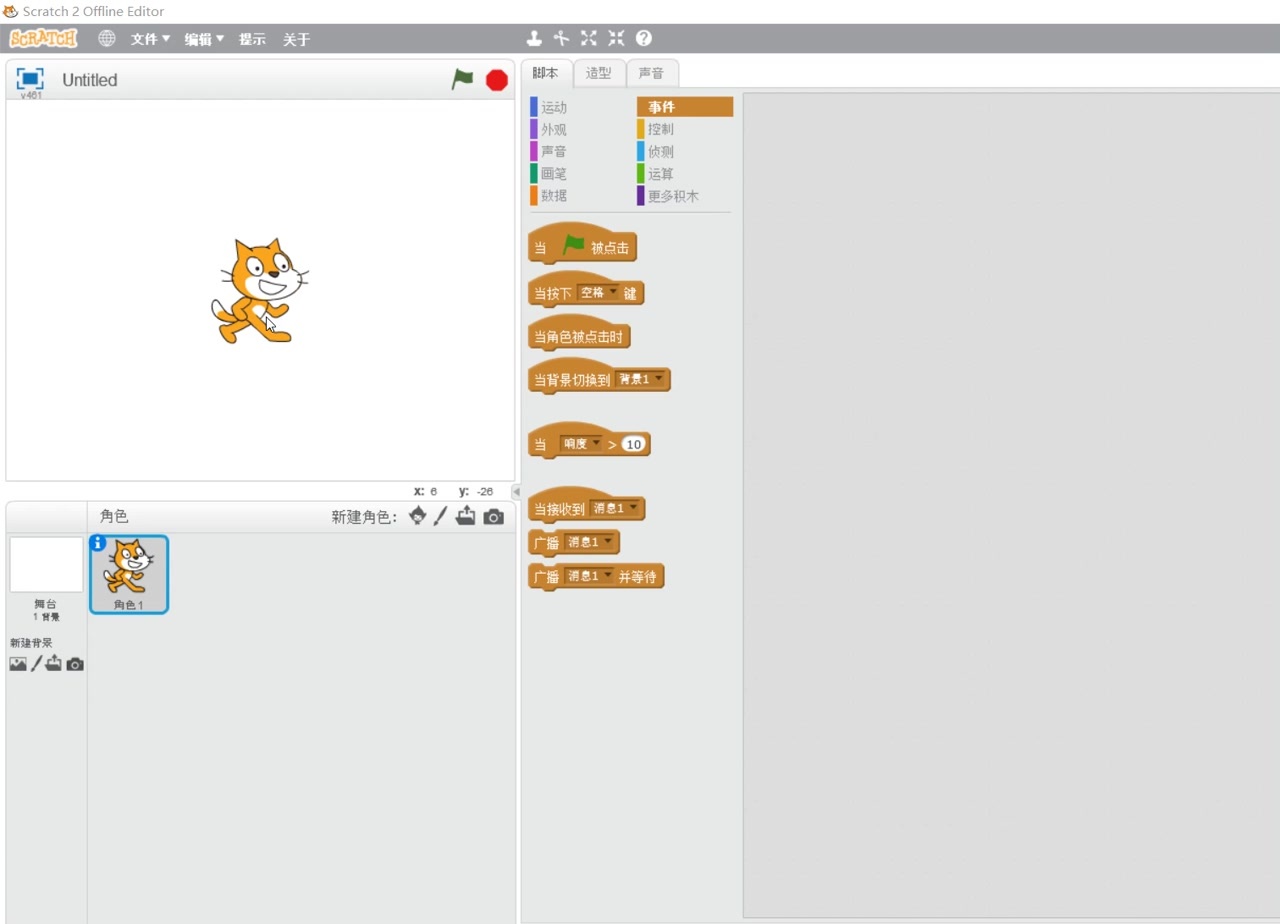
Task: Take new backdrop from camera
Action: 75,664
